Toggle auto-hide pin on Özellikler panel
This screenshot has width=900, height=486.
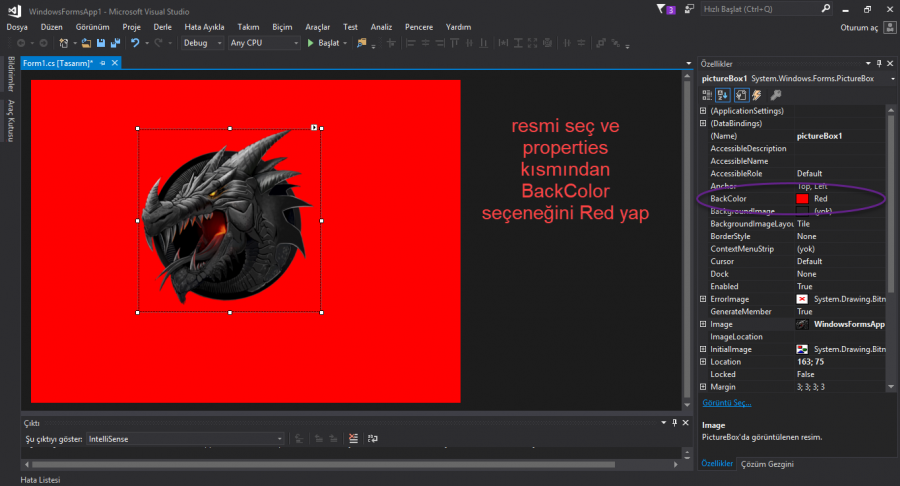point(879,64)
